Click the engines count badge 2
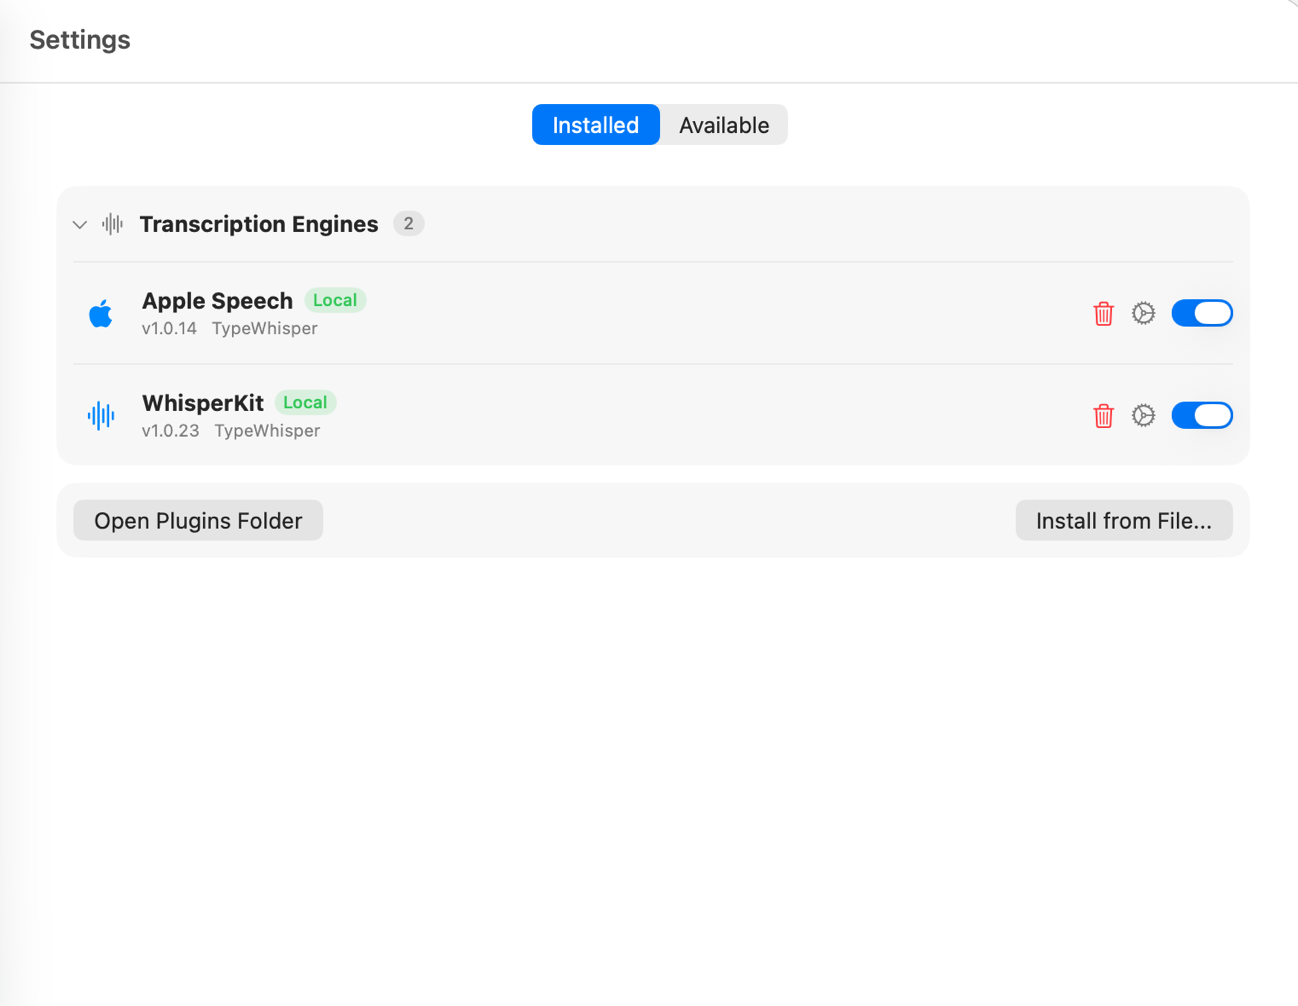Screen dimensions: 1298x1006 [408, 224]
